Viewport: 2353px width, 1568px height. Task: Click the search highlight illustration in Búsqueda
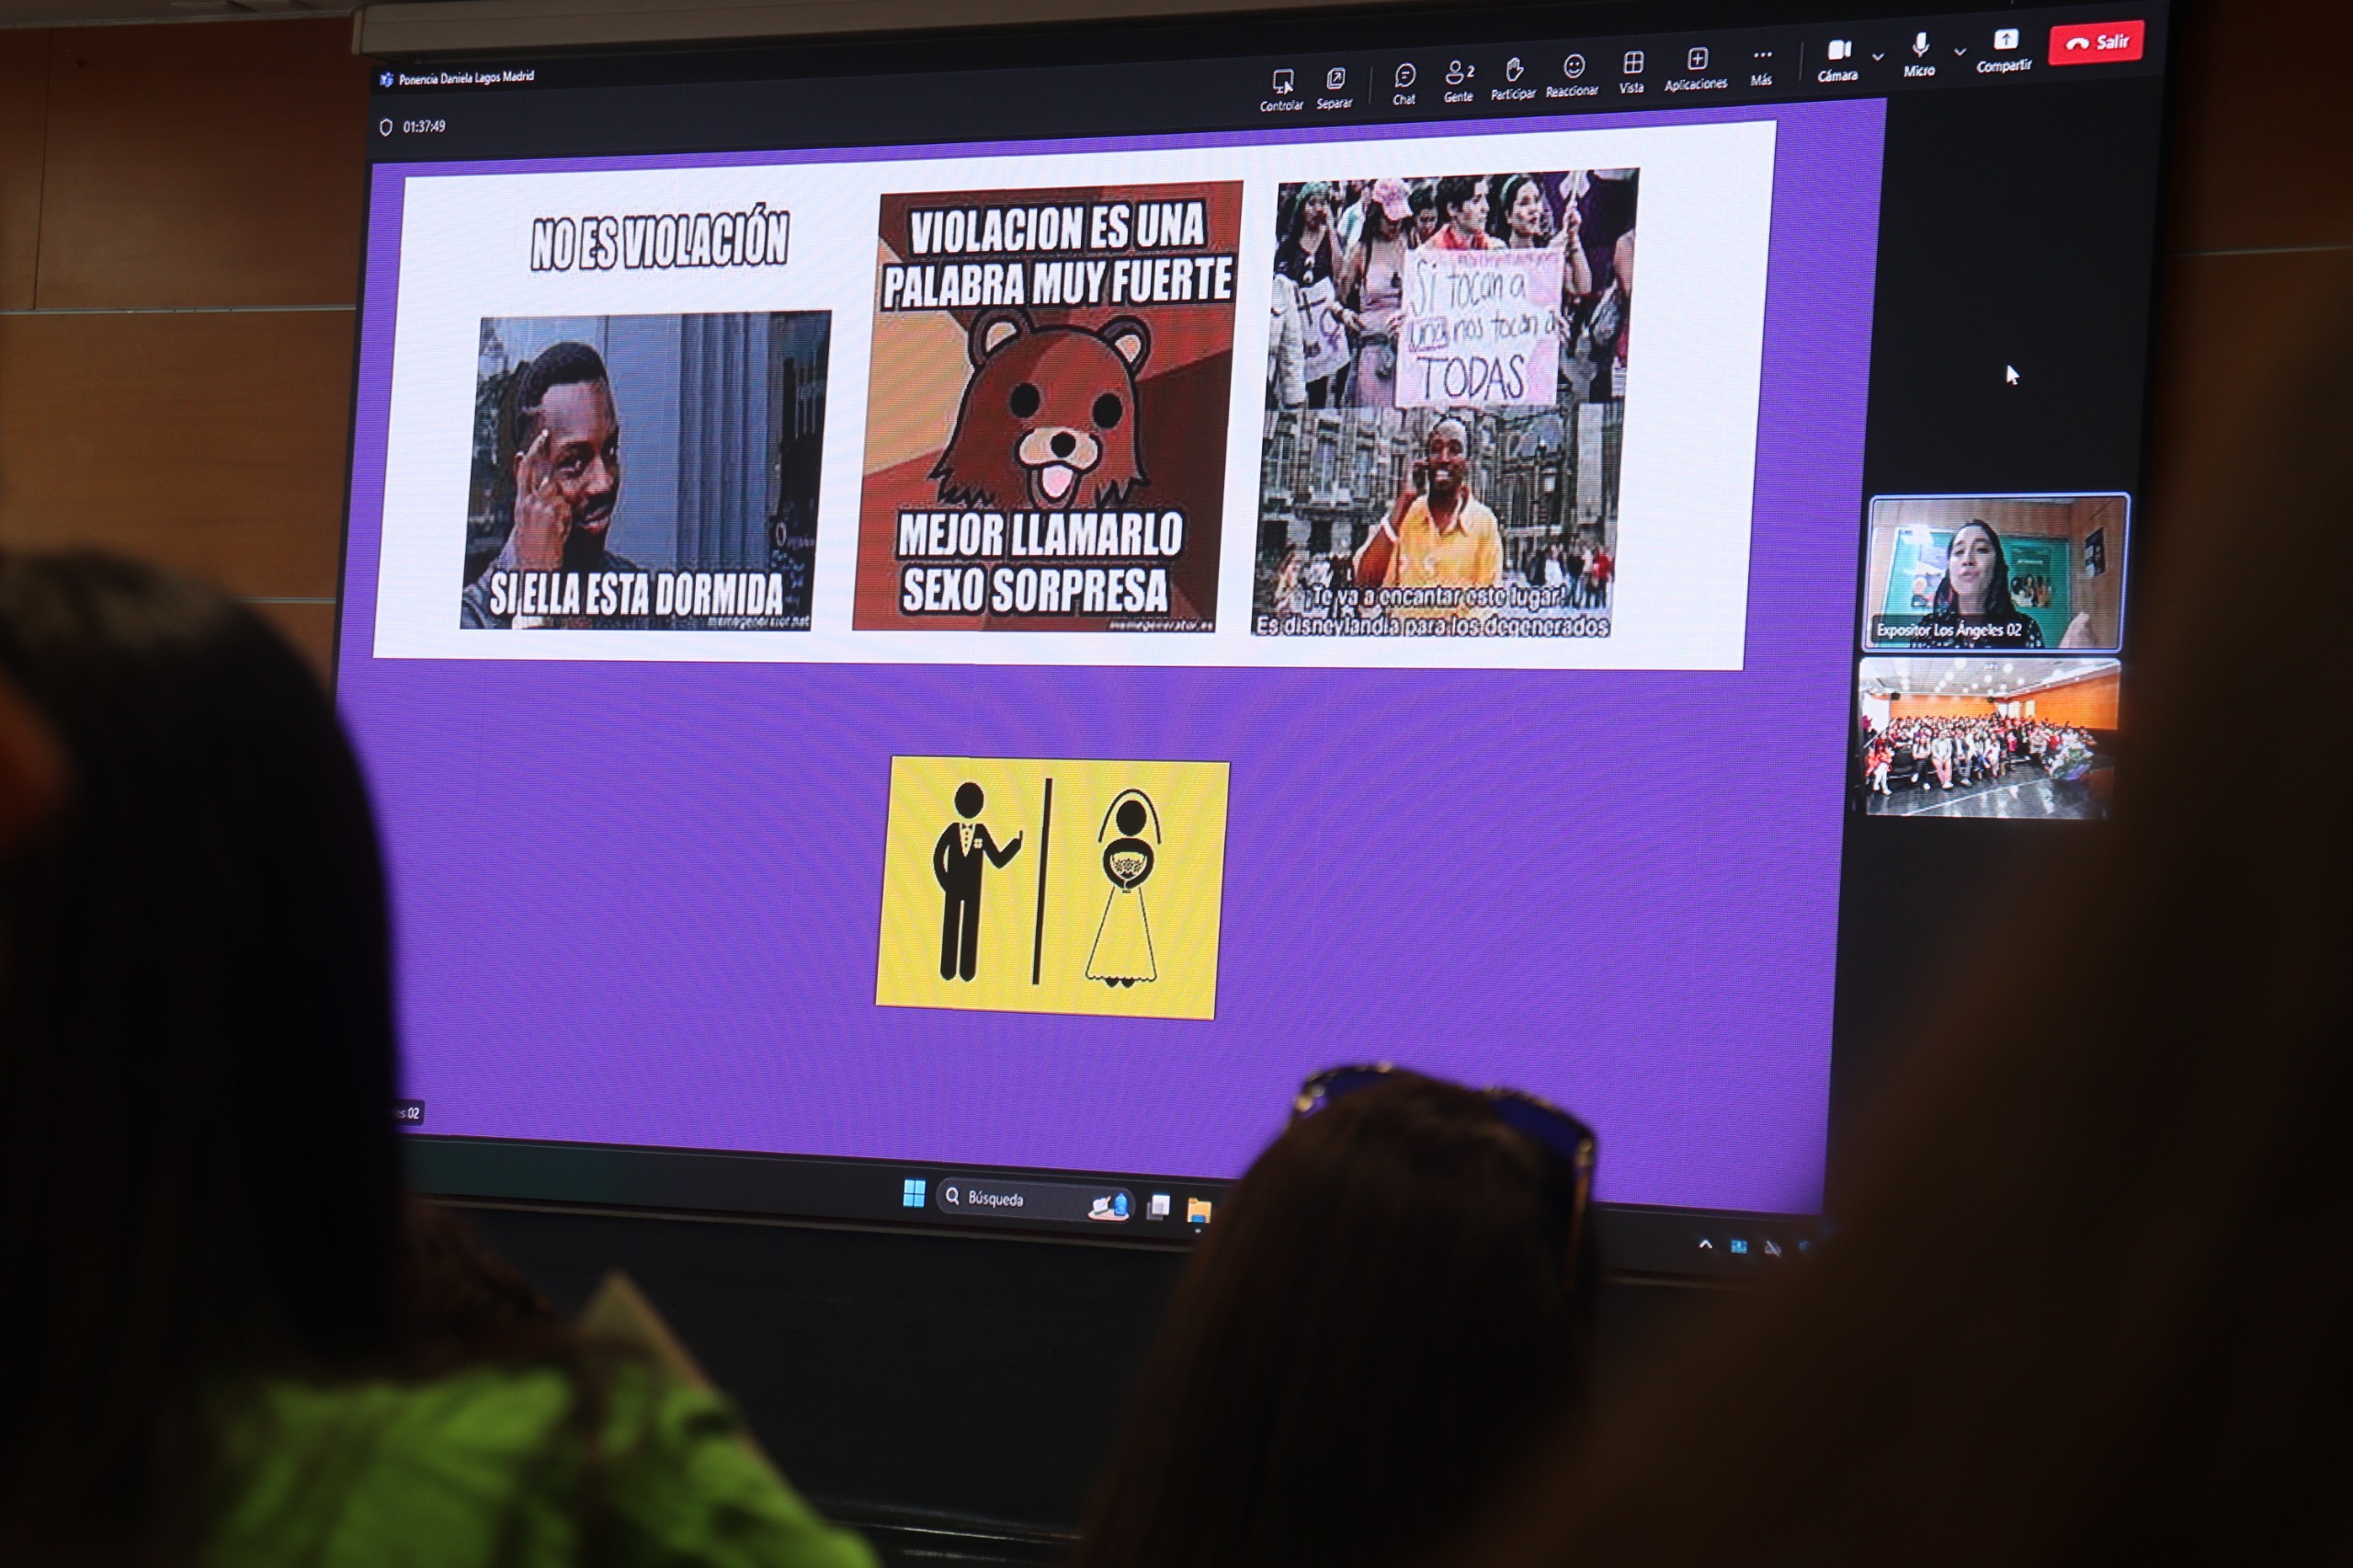point(1108,1206)
